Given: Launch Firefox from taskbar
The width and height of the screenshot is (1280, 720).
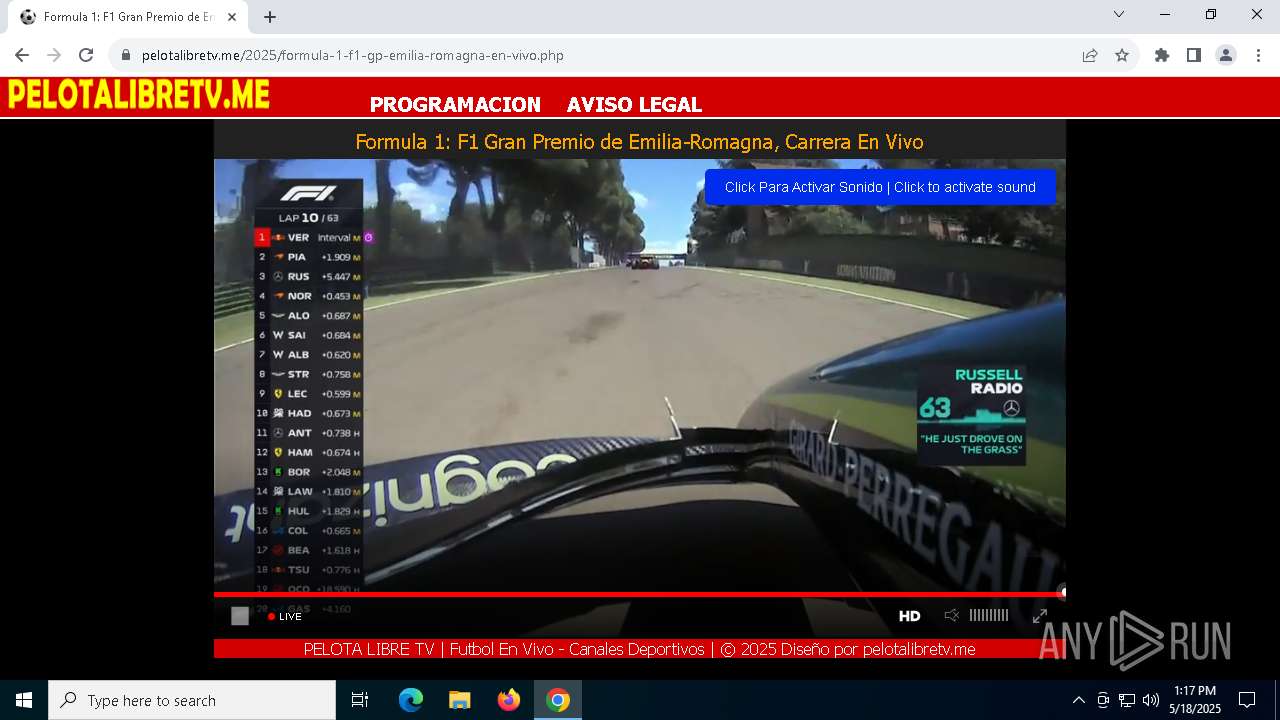Looking at the screenshot, I should 509,700.
